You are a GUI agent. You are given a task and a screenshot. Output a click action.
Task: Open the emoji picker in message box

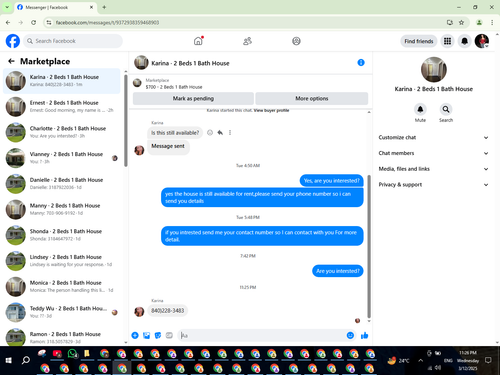click(x=350, y=335)
